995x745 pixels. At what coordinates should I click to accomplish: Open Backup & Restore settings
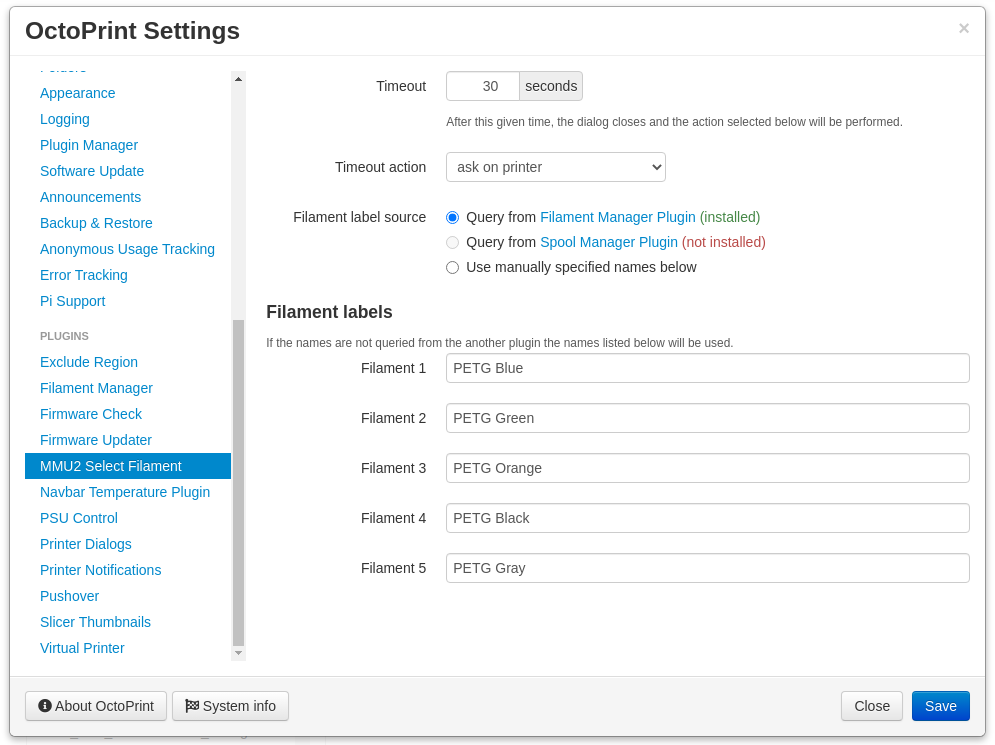click(x=96, y=223)
